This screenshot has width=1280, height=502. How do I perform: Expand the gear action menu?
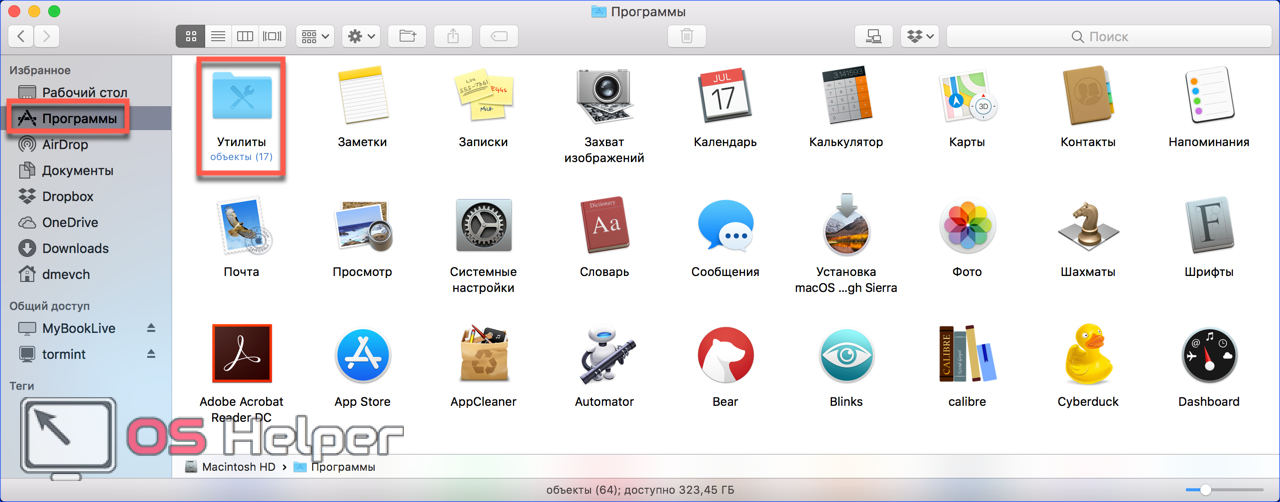click(x=361, y=36)
